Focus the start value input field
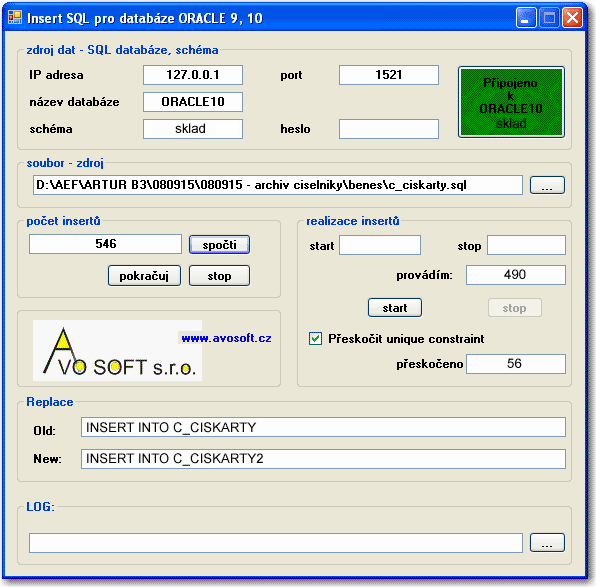Screen dimensions: 596x587 pos(380,245)
